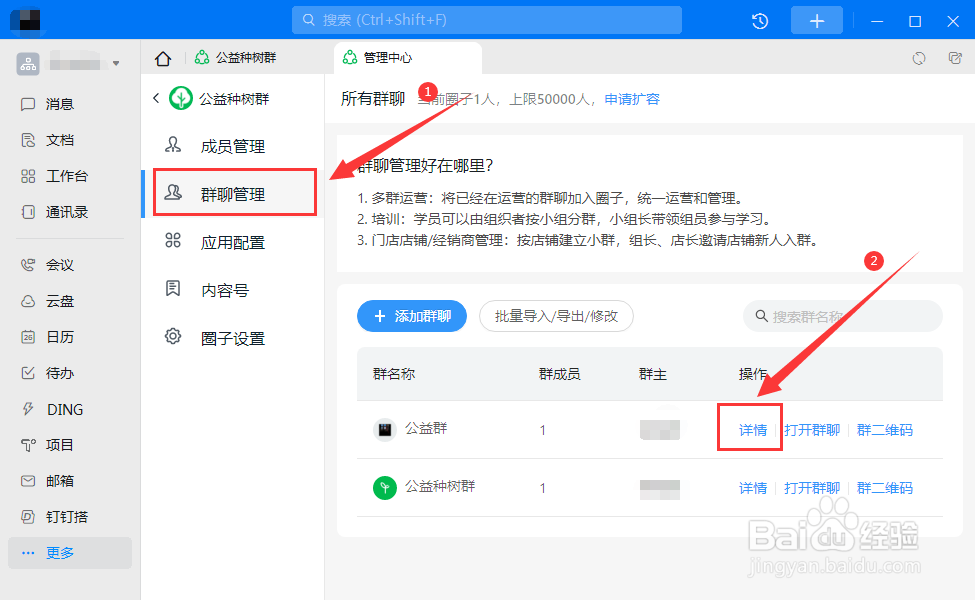
Task: Open the history clock icon
Action: point(760,21)
